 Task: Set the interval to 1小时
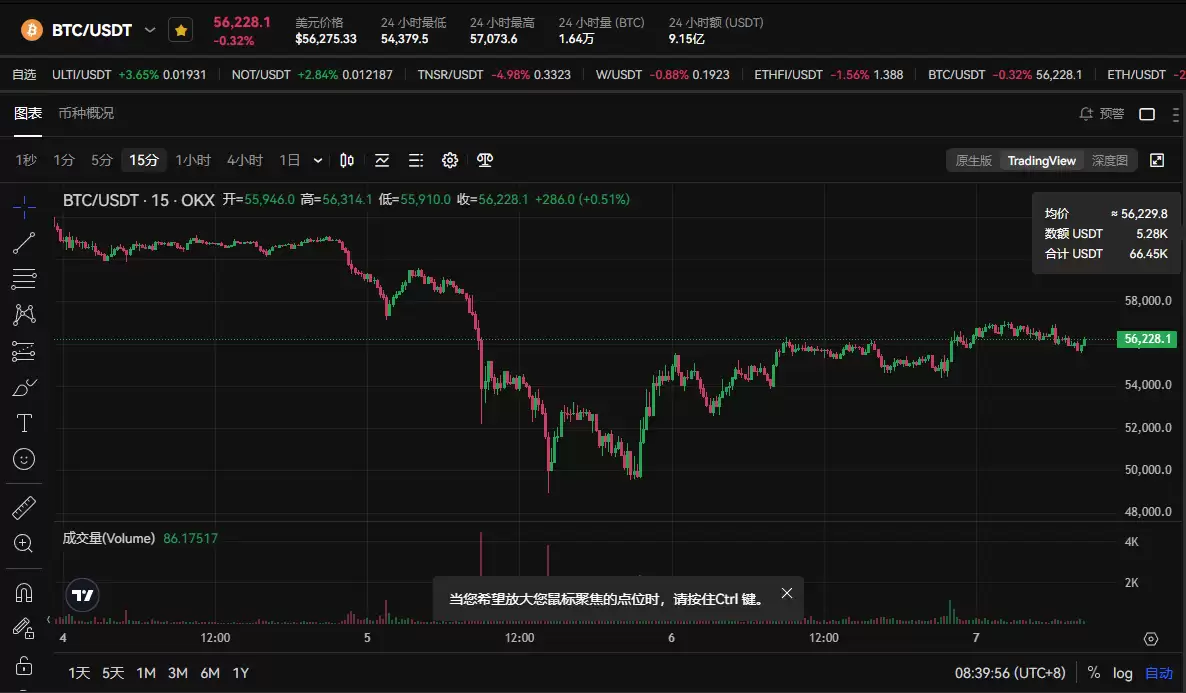(x=193, y=160)
